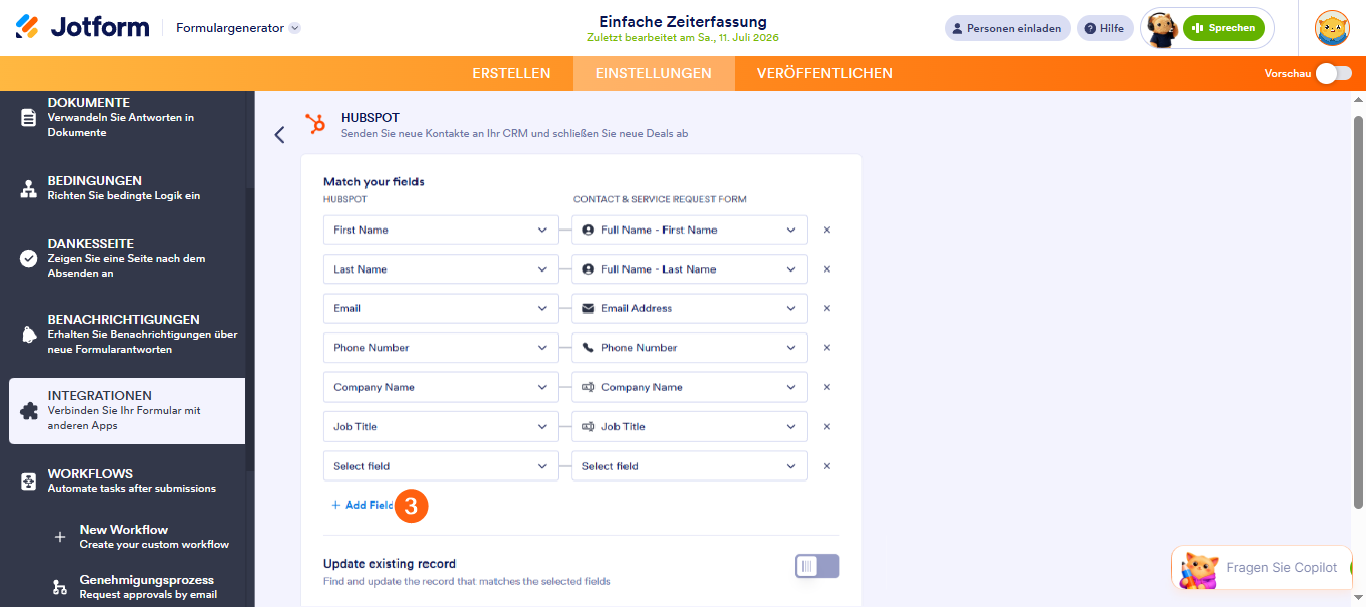Open form field Email Address dropdown

(689, 308)
